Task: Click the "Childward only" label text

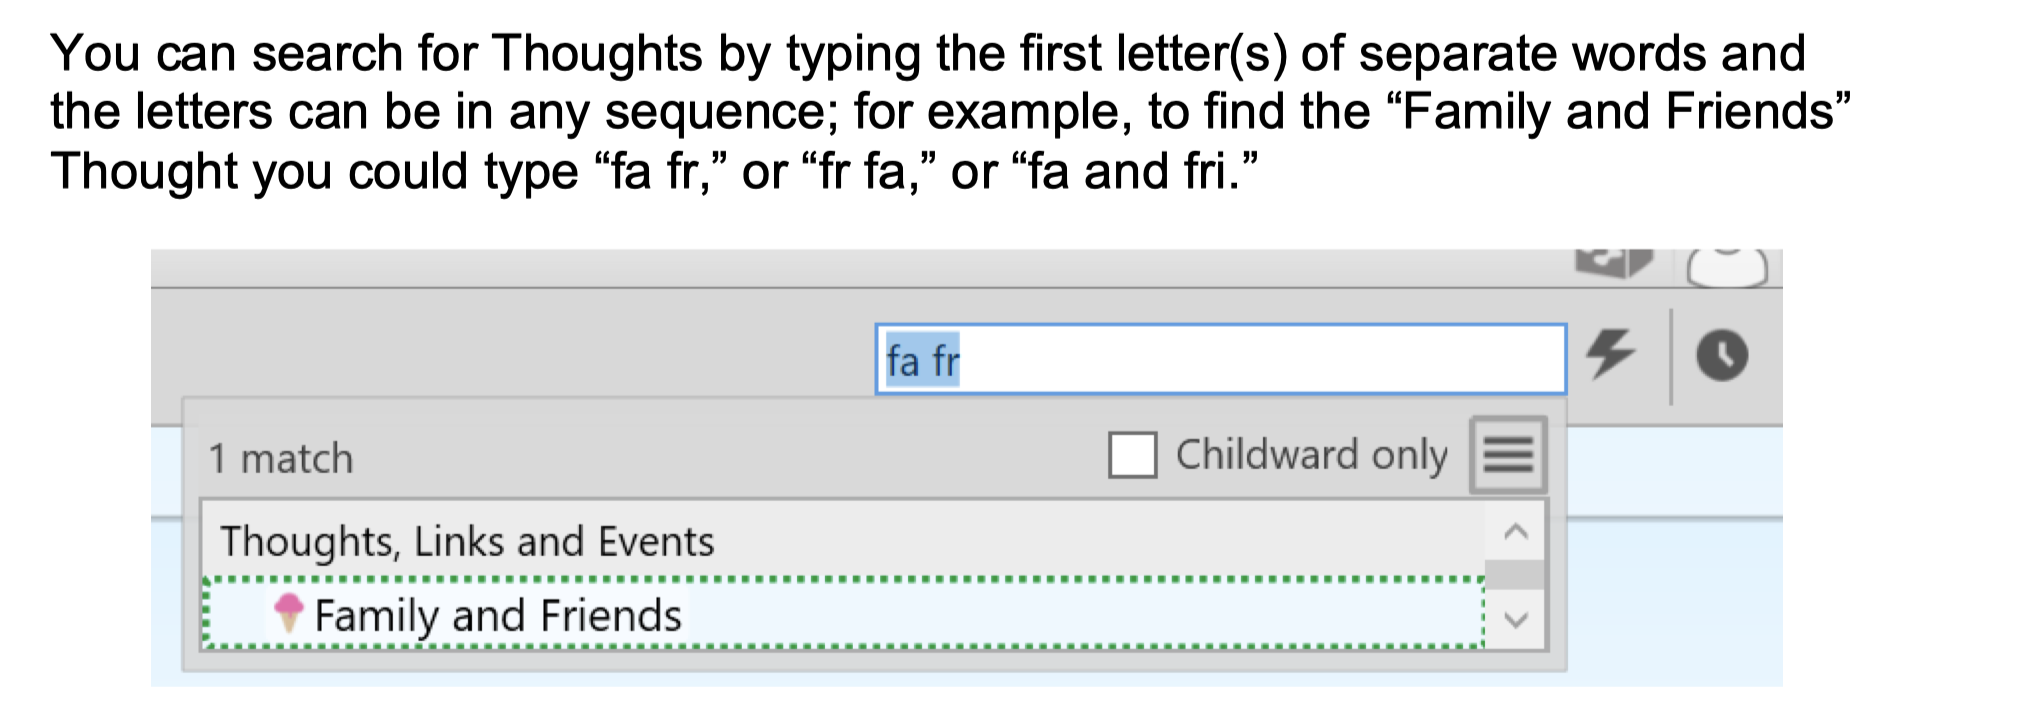Action: (1311, 455)
